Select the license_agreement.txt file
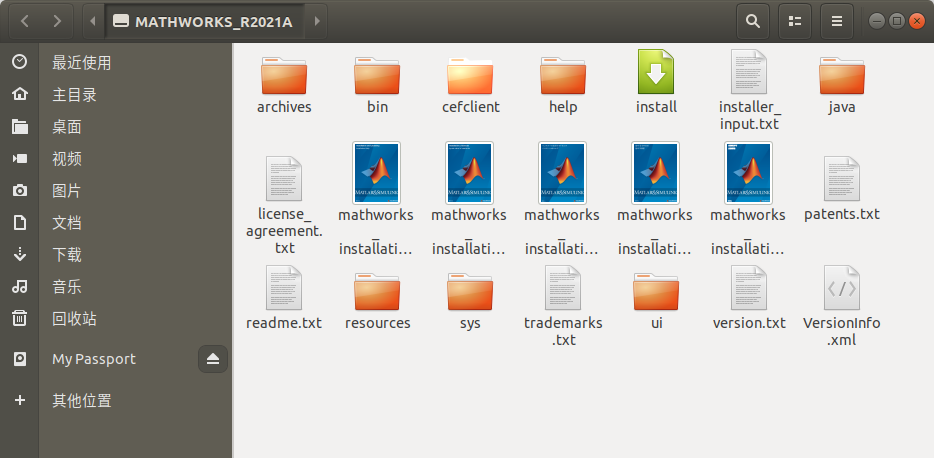Viewport: 934px width, 458px height. 284,205
